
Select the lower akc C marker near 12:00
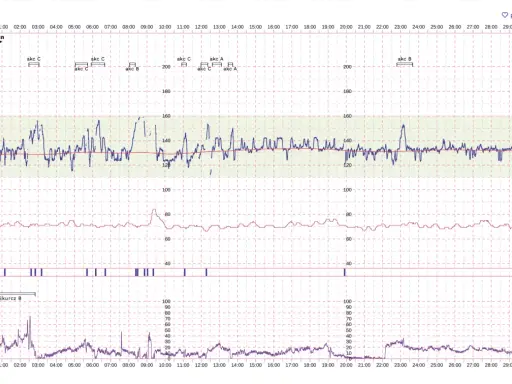204,67
